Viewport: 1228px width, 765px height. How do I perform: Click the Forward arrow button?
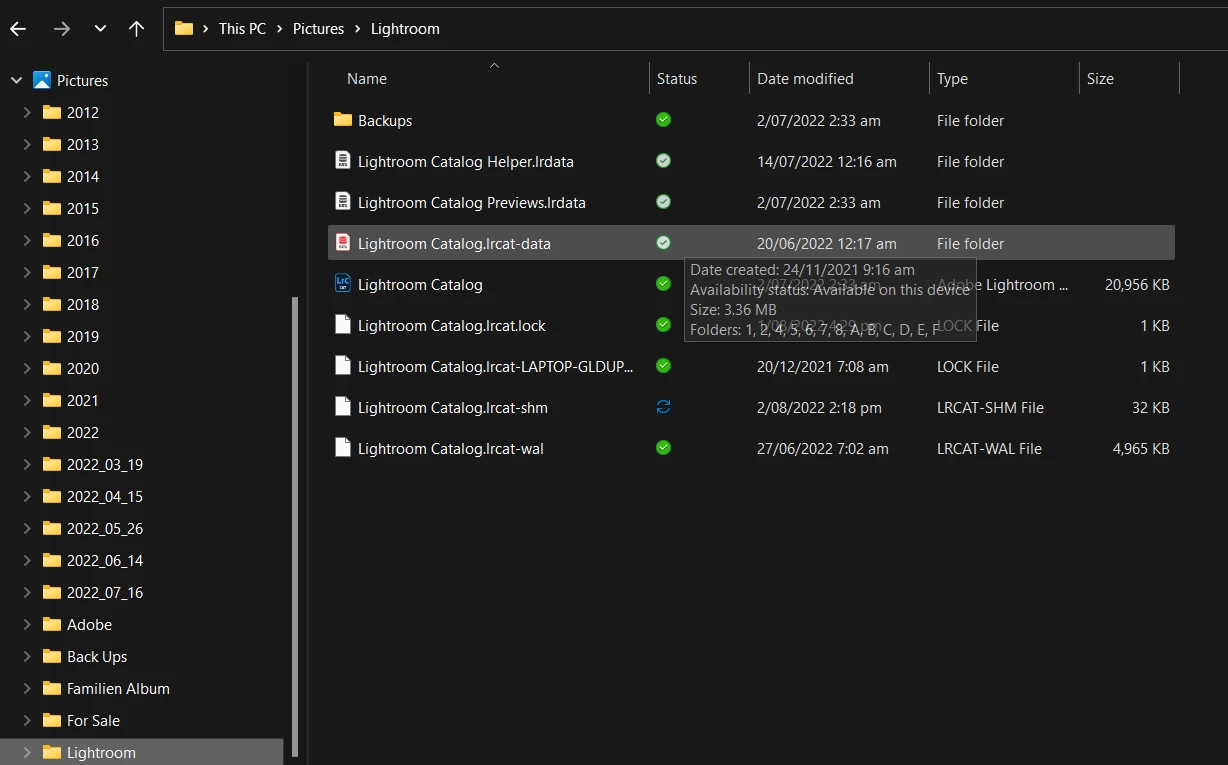click(62, 29)
